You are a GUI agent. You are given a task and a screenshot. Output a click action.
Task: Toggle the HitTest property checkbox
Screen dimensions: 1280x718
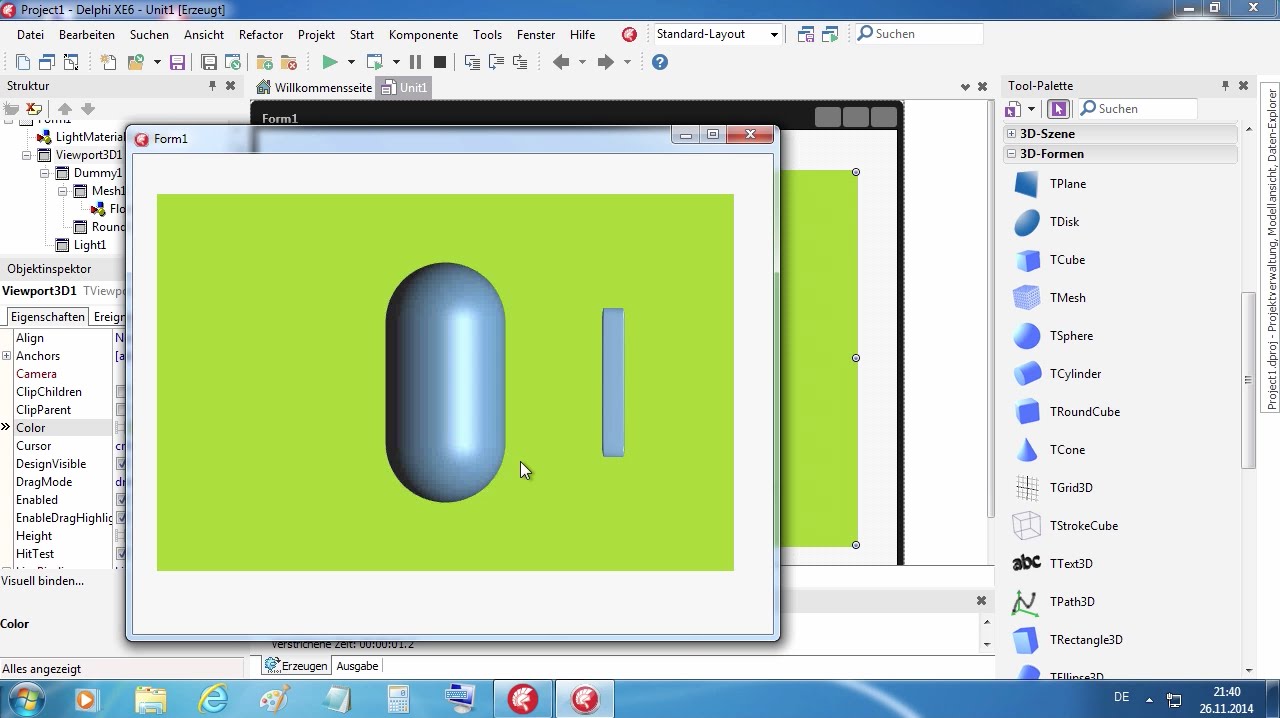click(121, 554)
